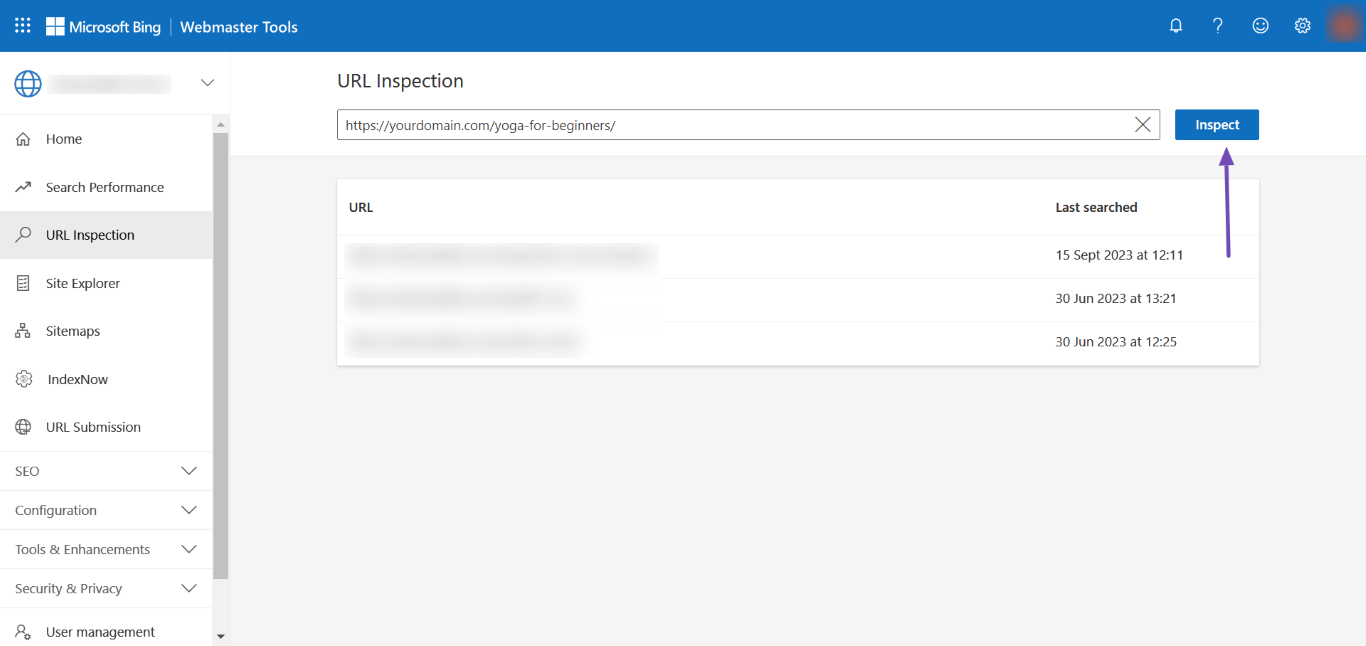1366x646 pixels.
Task: Click sidebar scrollbar down arrow
Action: (x=221, y=636)
